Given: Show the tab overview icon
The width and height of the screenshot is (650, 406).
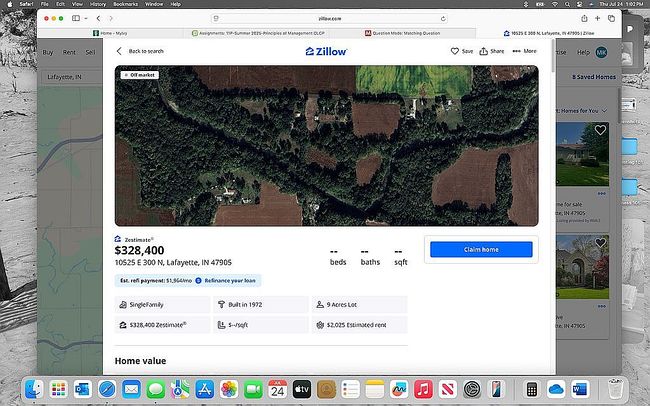Looking at the screenshot, I should click(x=611, y=18).
